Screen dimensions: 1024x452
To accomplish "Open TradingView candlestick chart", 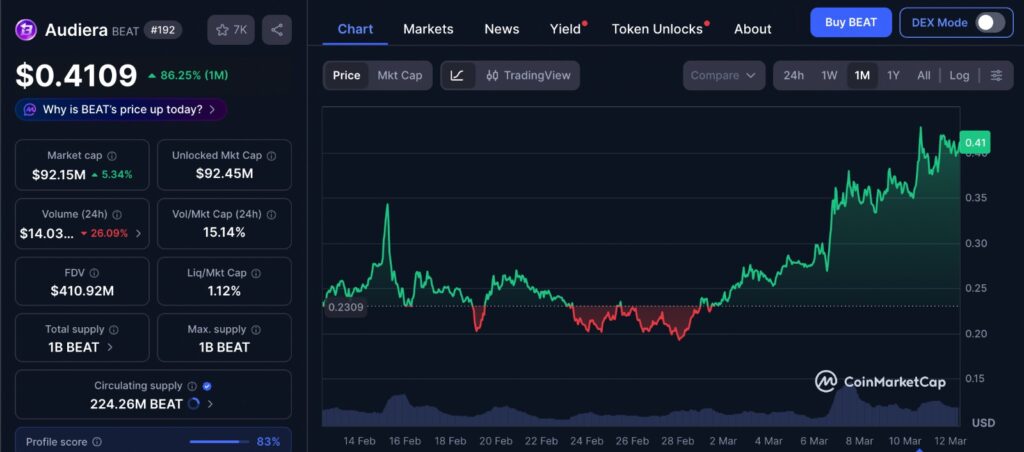I will click(x=528, y=75).
